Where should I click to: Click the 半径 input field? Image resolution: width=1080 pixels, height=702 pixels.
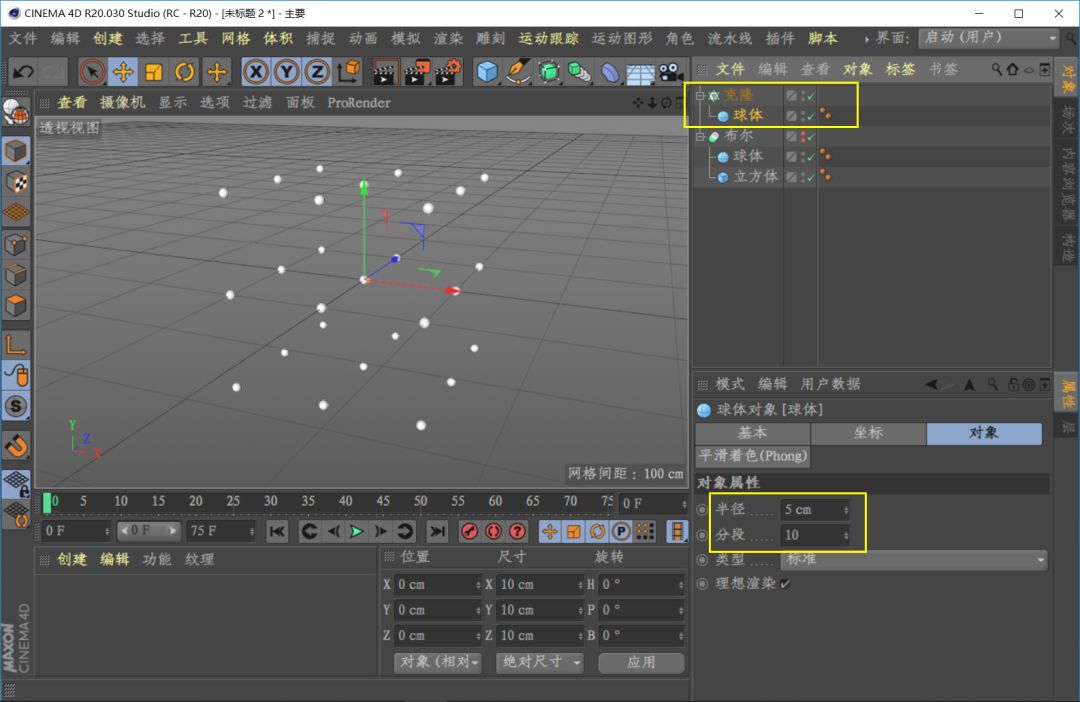[x=813, y=510]
